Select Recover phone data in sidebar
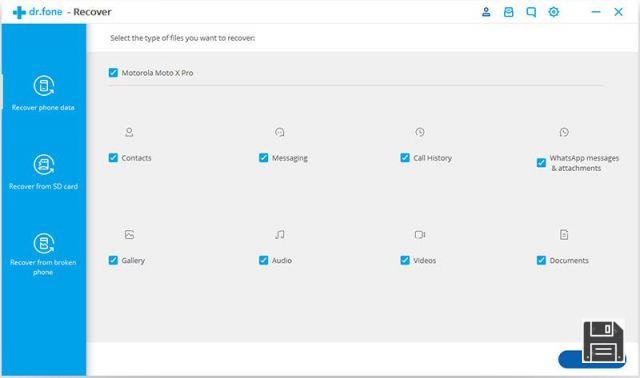The width and height of the screenshot is (640, 378). click(43, 93)
